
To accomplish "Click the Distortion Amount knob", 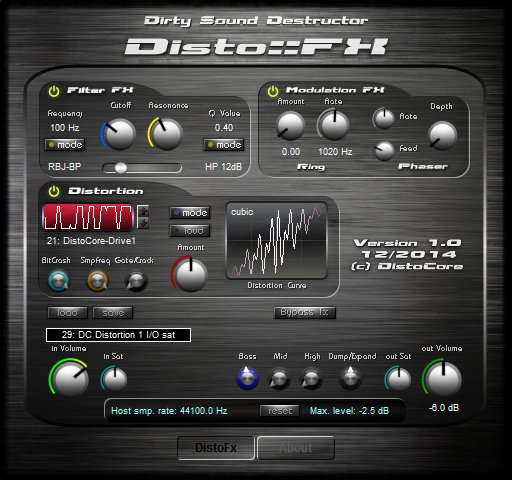I will 190,274.
